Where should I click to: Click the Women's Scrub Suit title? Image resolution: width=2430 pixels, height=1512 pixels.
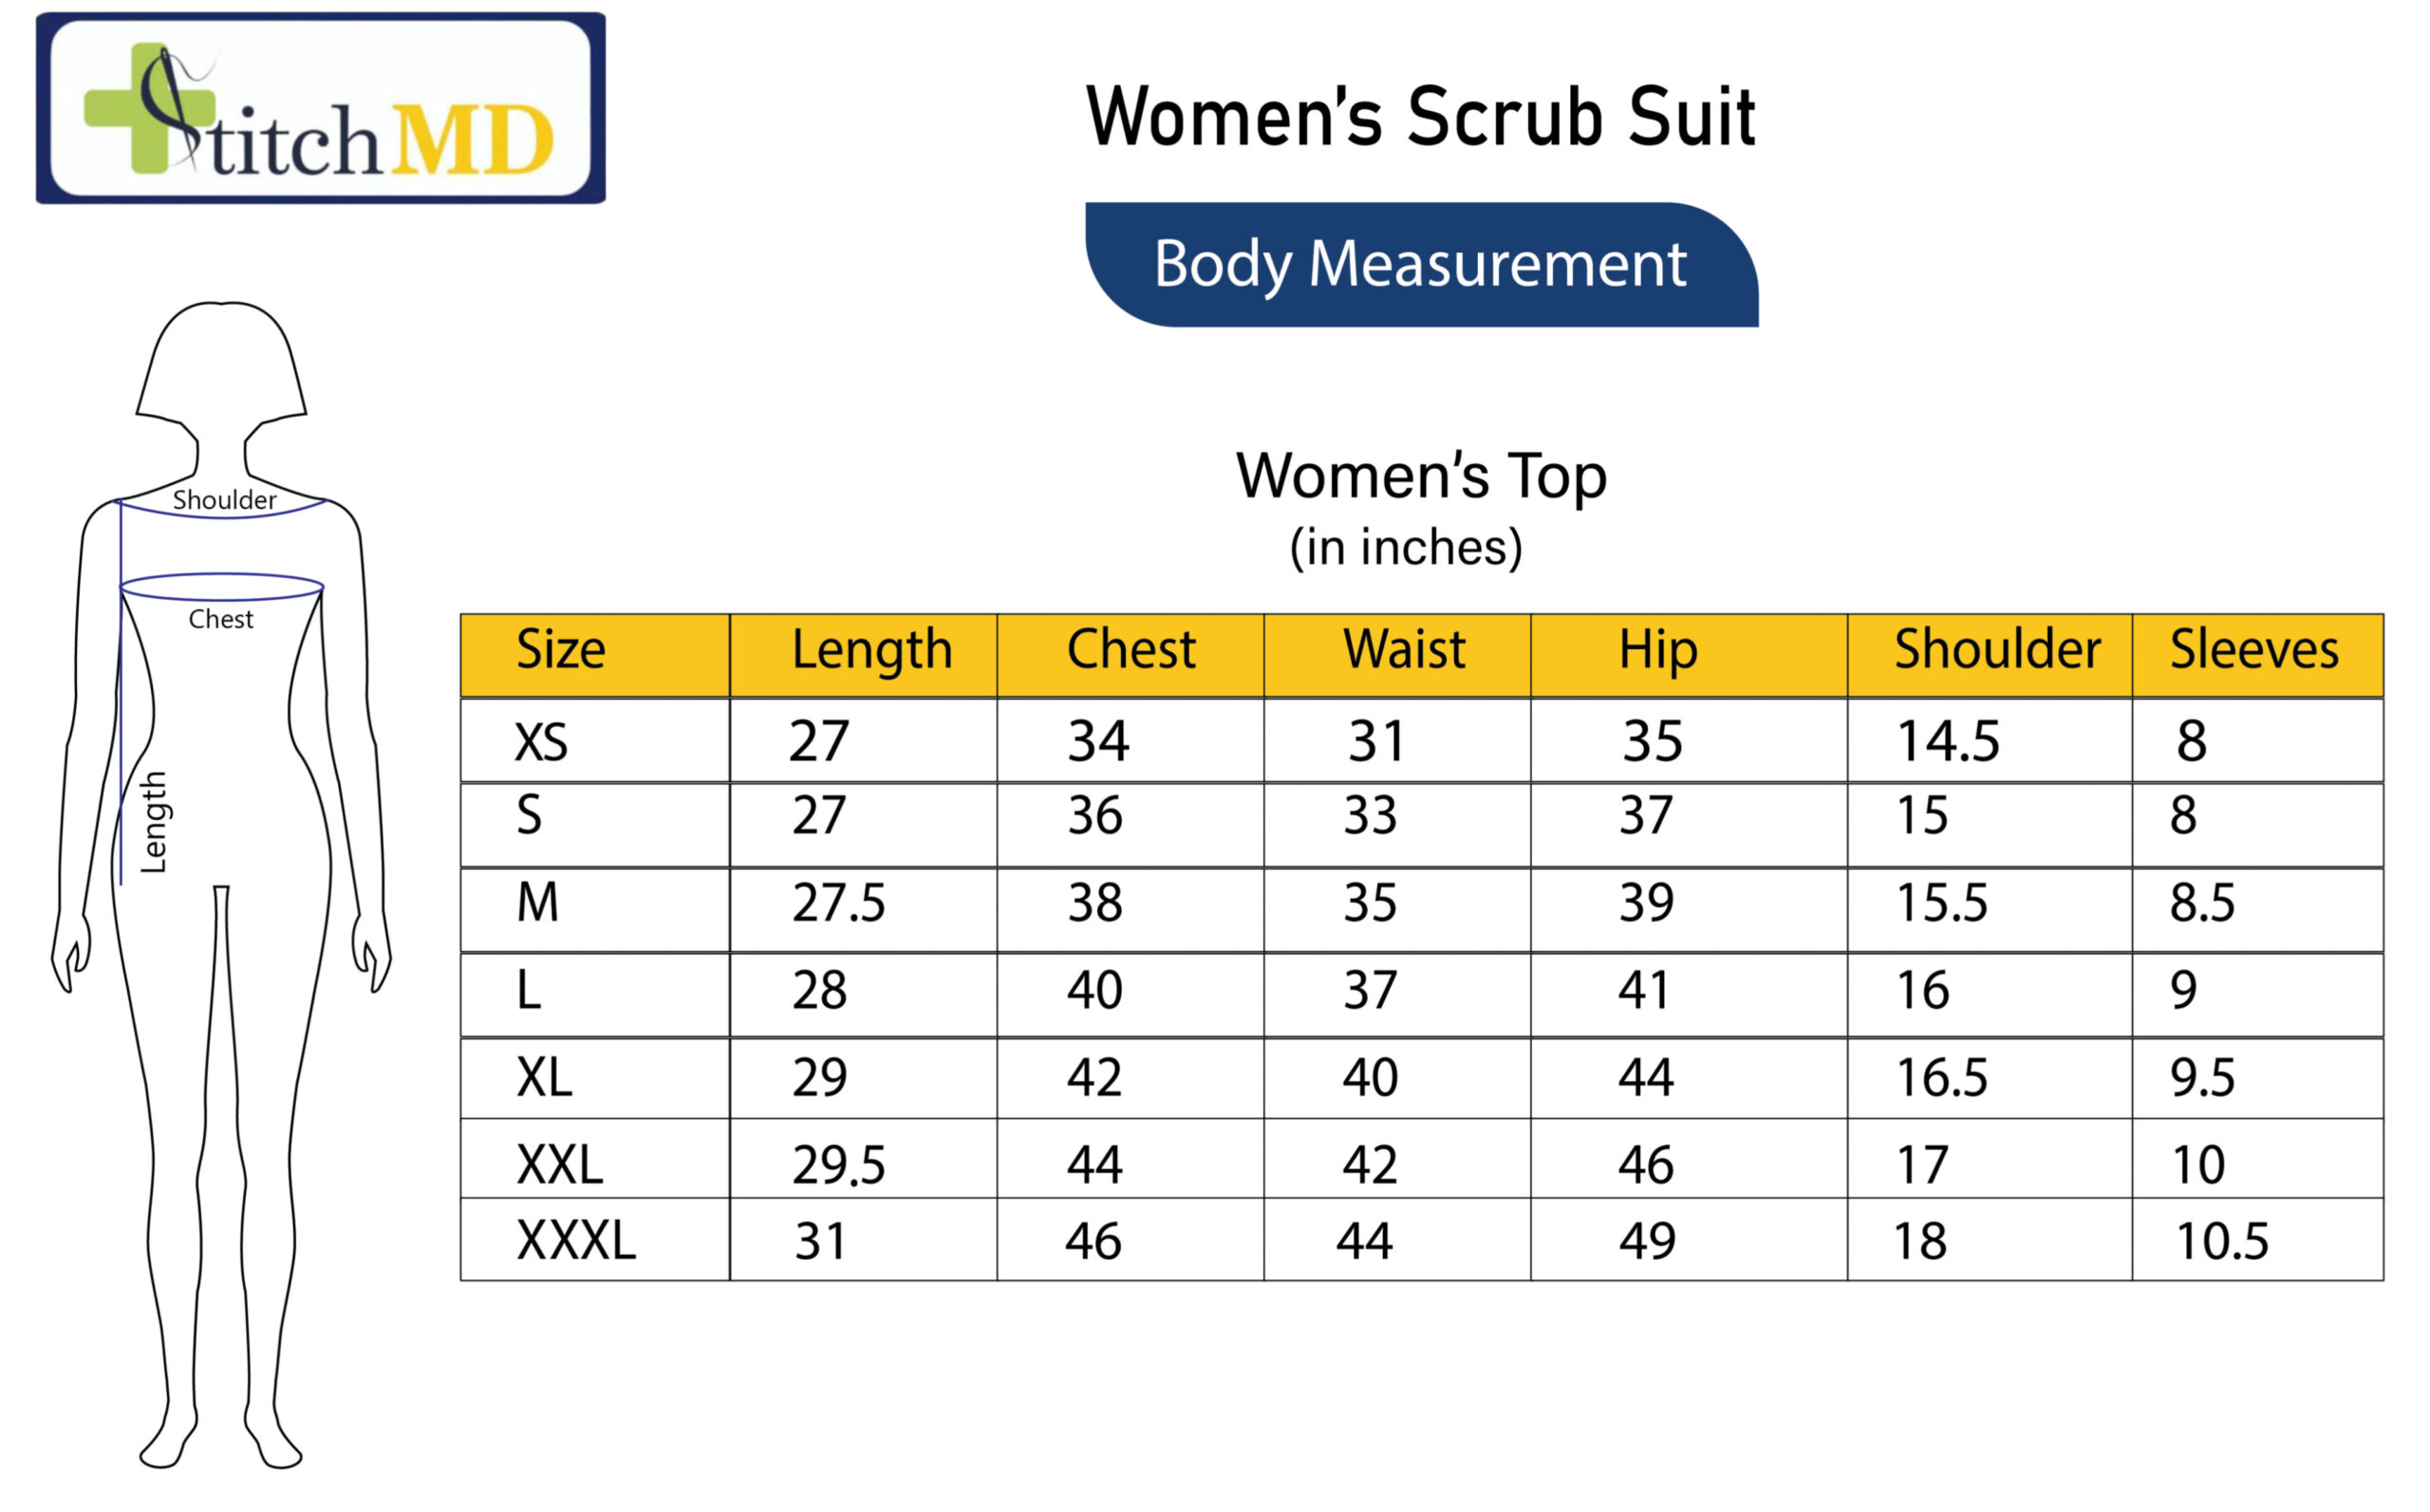1420,117
